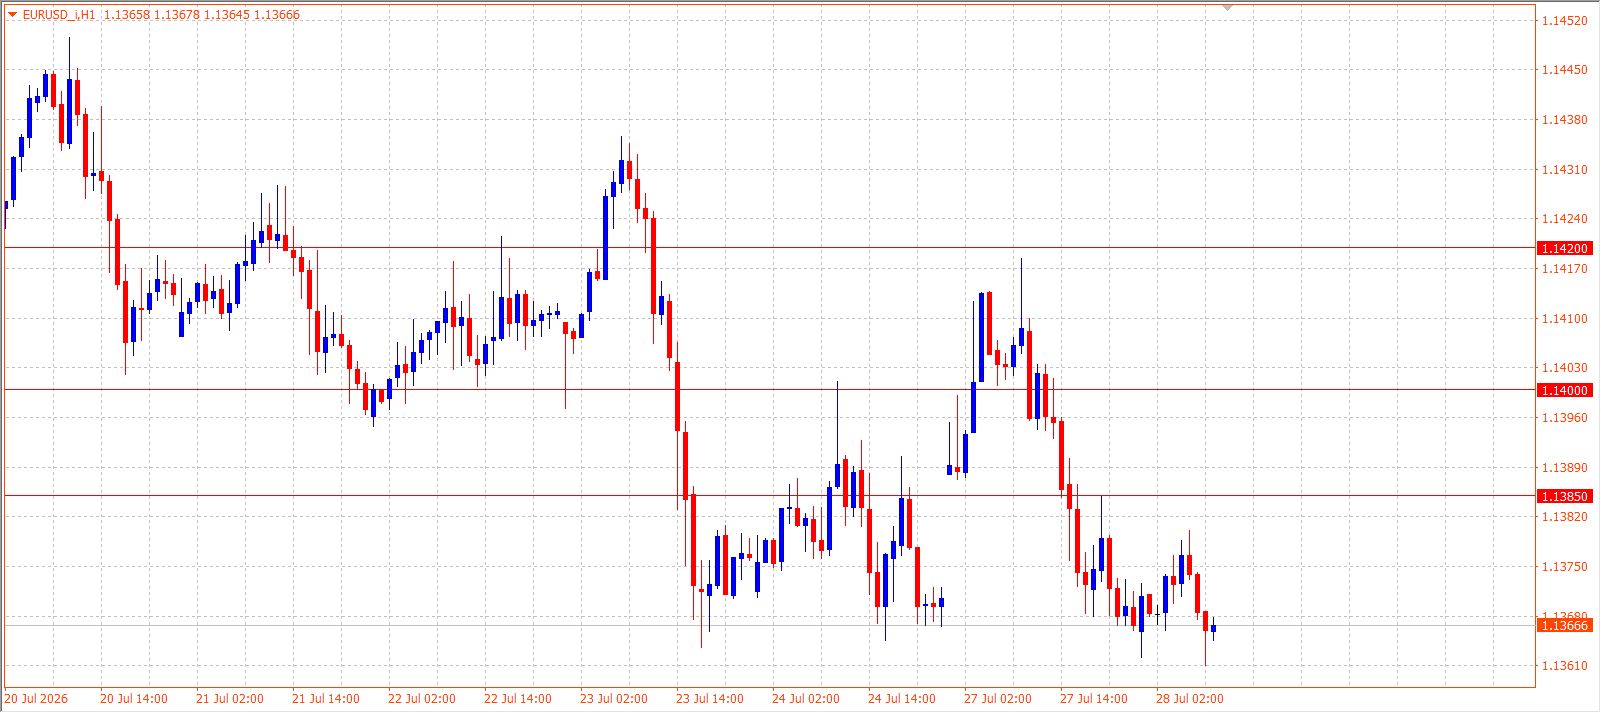Select the red 1.13850 price tag
This screenshot has height=713, width=1601.
click(x=1564, y=496)
